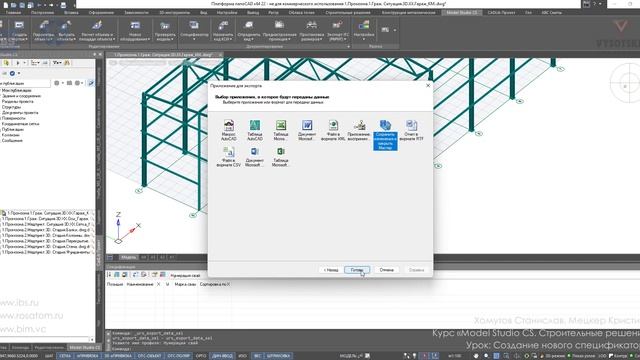Toggle ОТС-ОБЪЕКТ tracking in status bar

tap(149, 356)
